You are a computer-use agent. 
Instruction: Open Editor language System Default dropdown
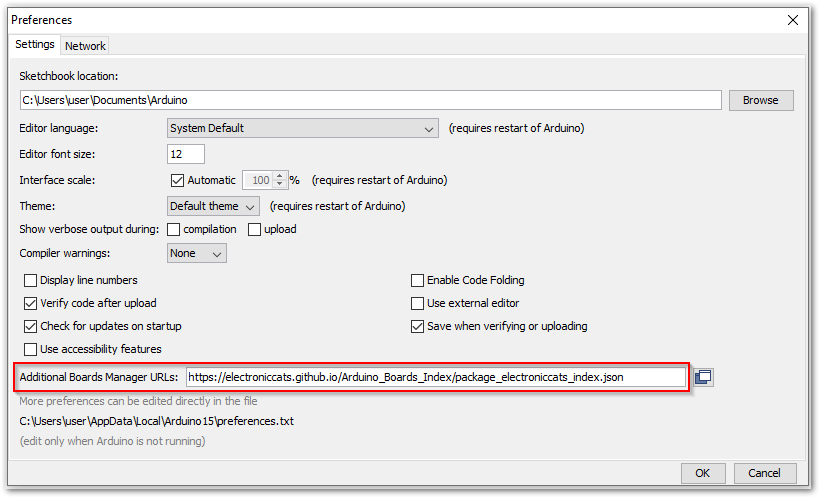[x=303, y=128]
